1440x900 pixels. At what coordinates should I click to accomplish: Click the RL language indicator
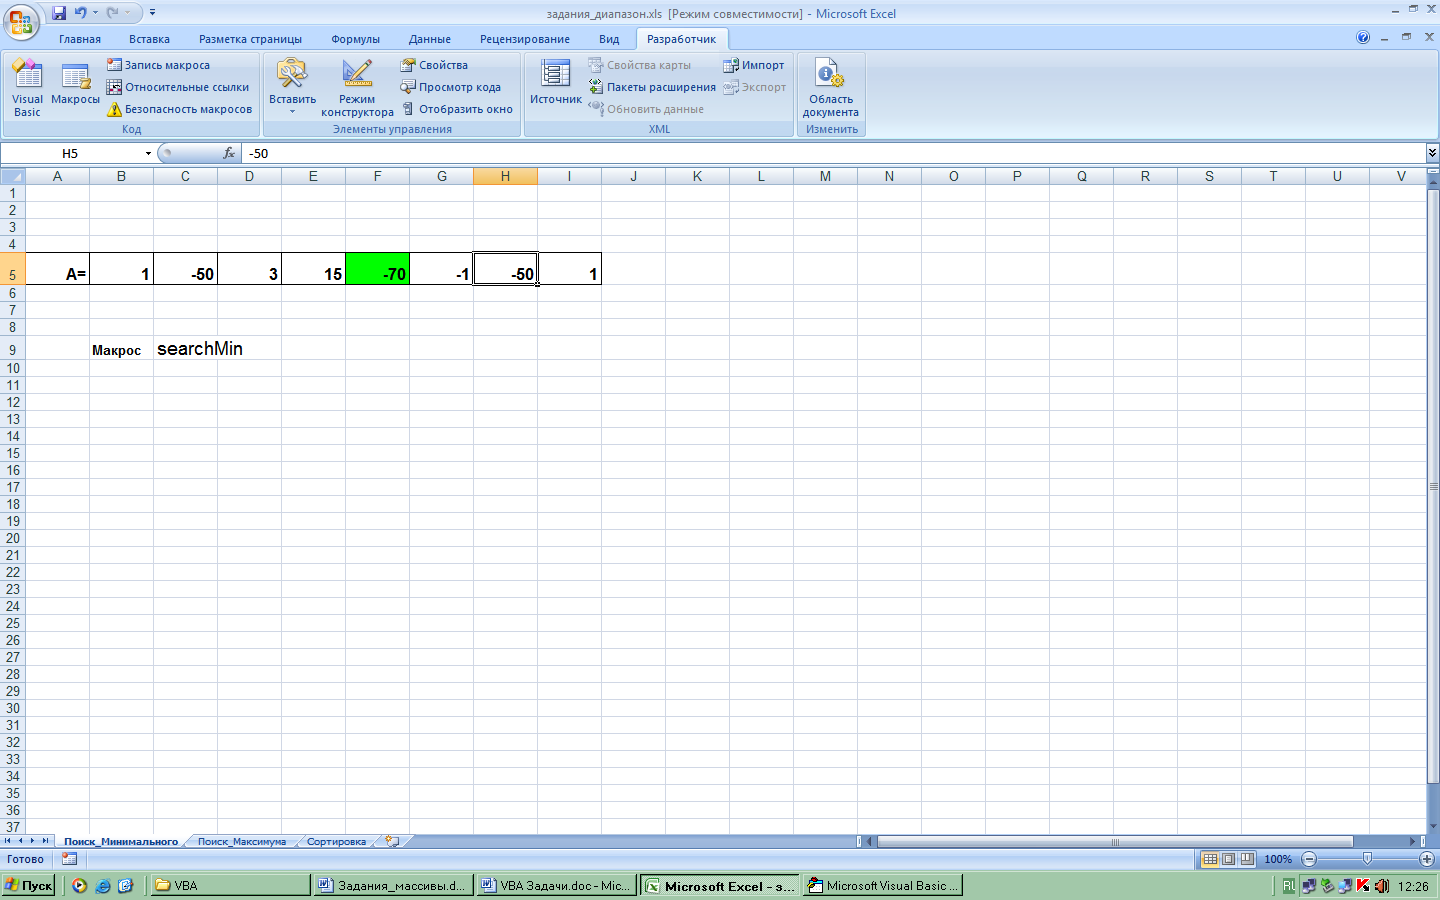coord(1289,886)
